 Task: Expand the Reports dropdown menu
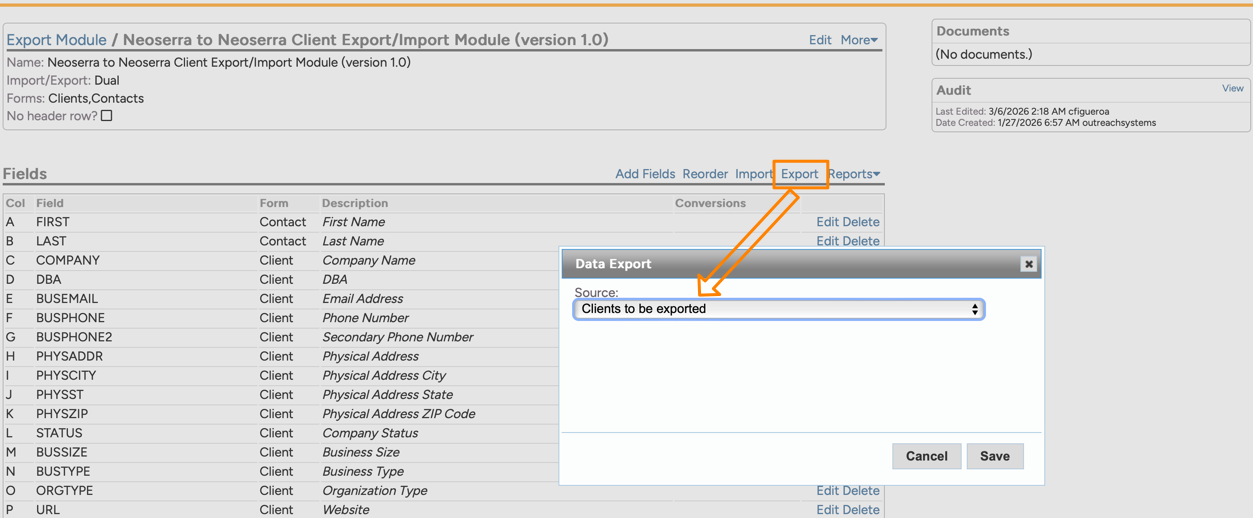point(853,174)
